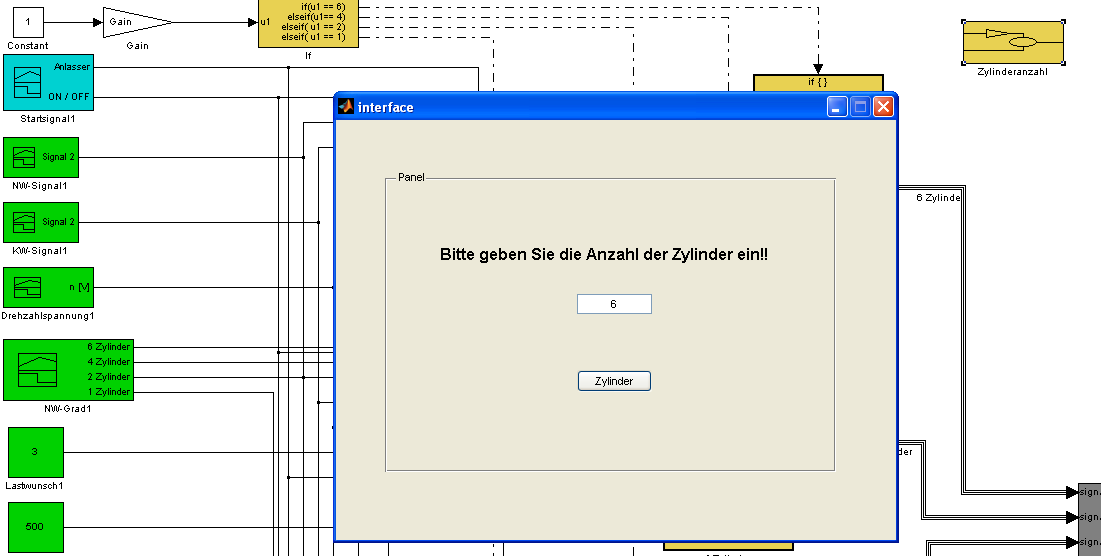Image resolution: width=1101 pixels, height=556 pixels.
Task: Click the 'elseif( u1 == 1)' condition in If block
Action: pos(313,37)
